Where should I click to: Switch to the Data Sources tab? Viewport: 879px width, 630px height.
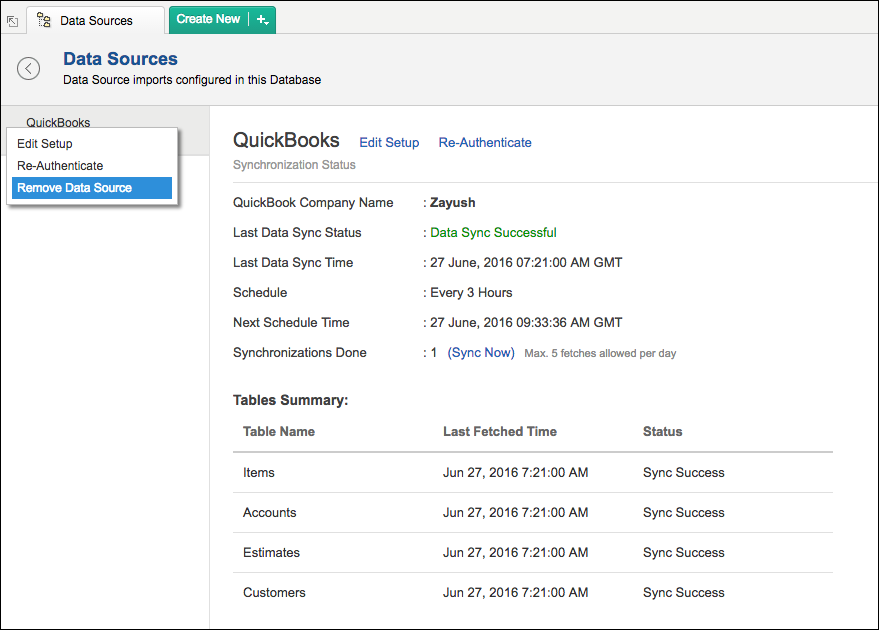(96, 20)
